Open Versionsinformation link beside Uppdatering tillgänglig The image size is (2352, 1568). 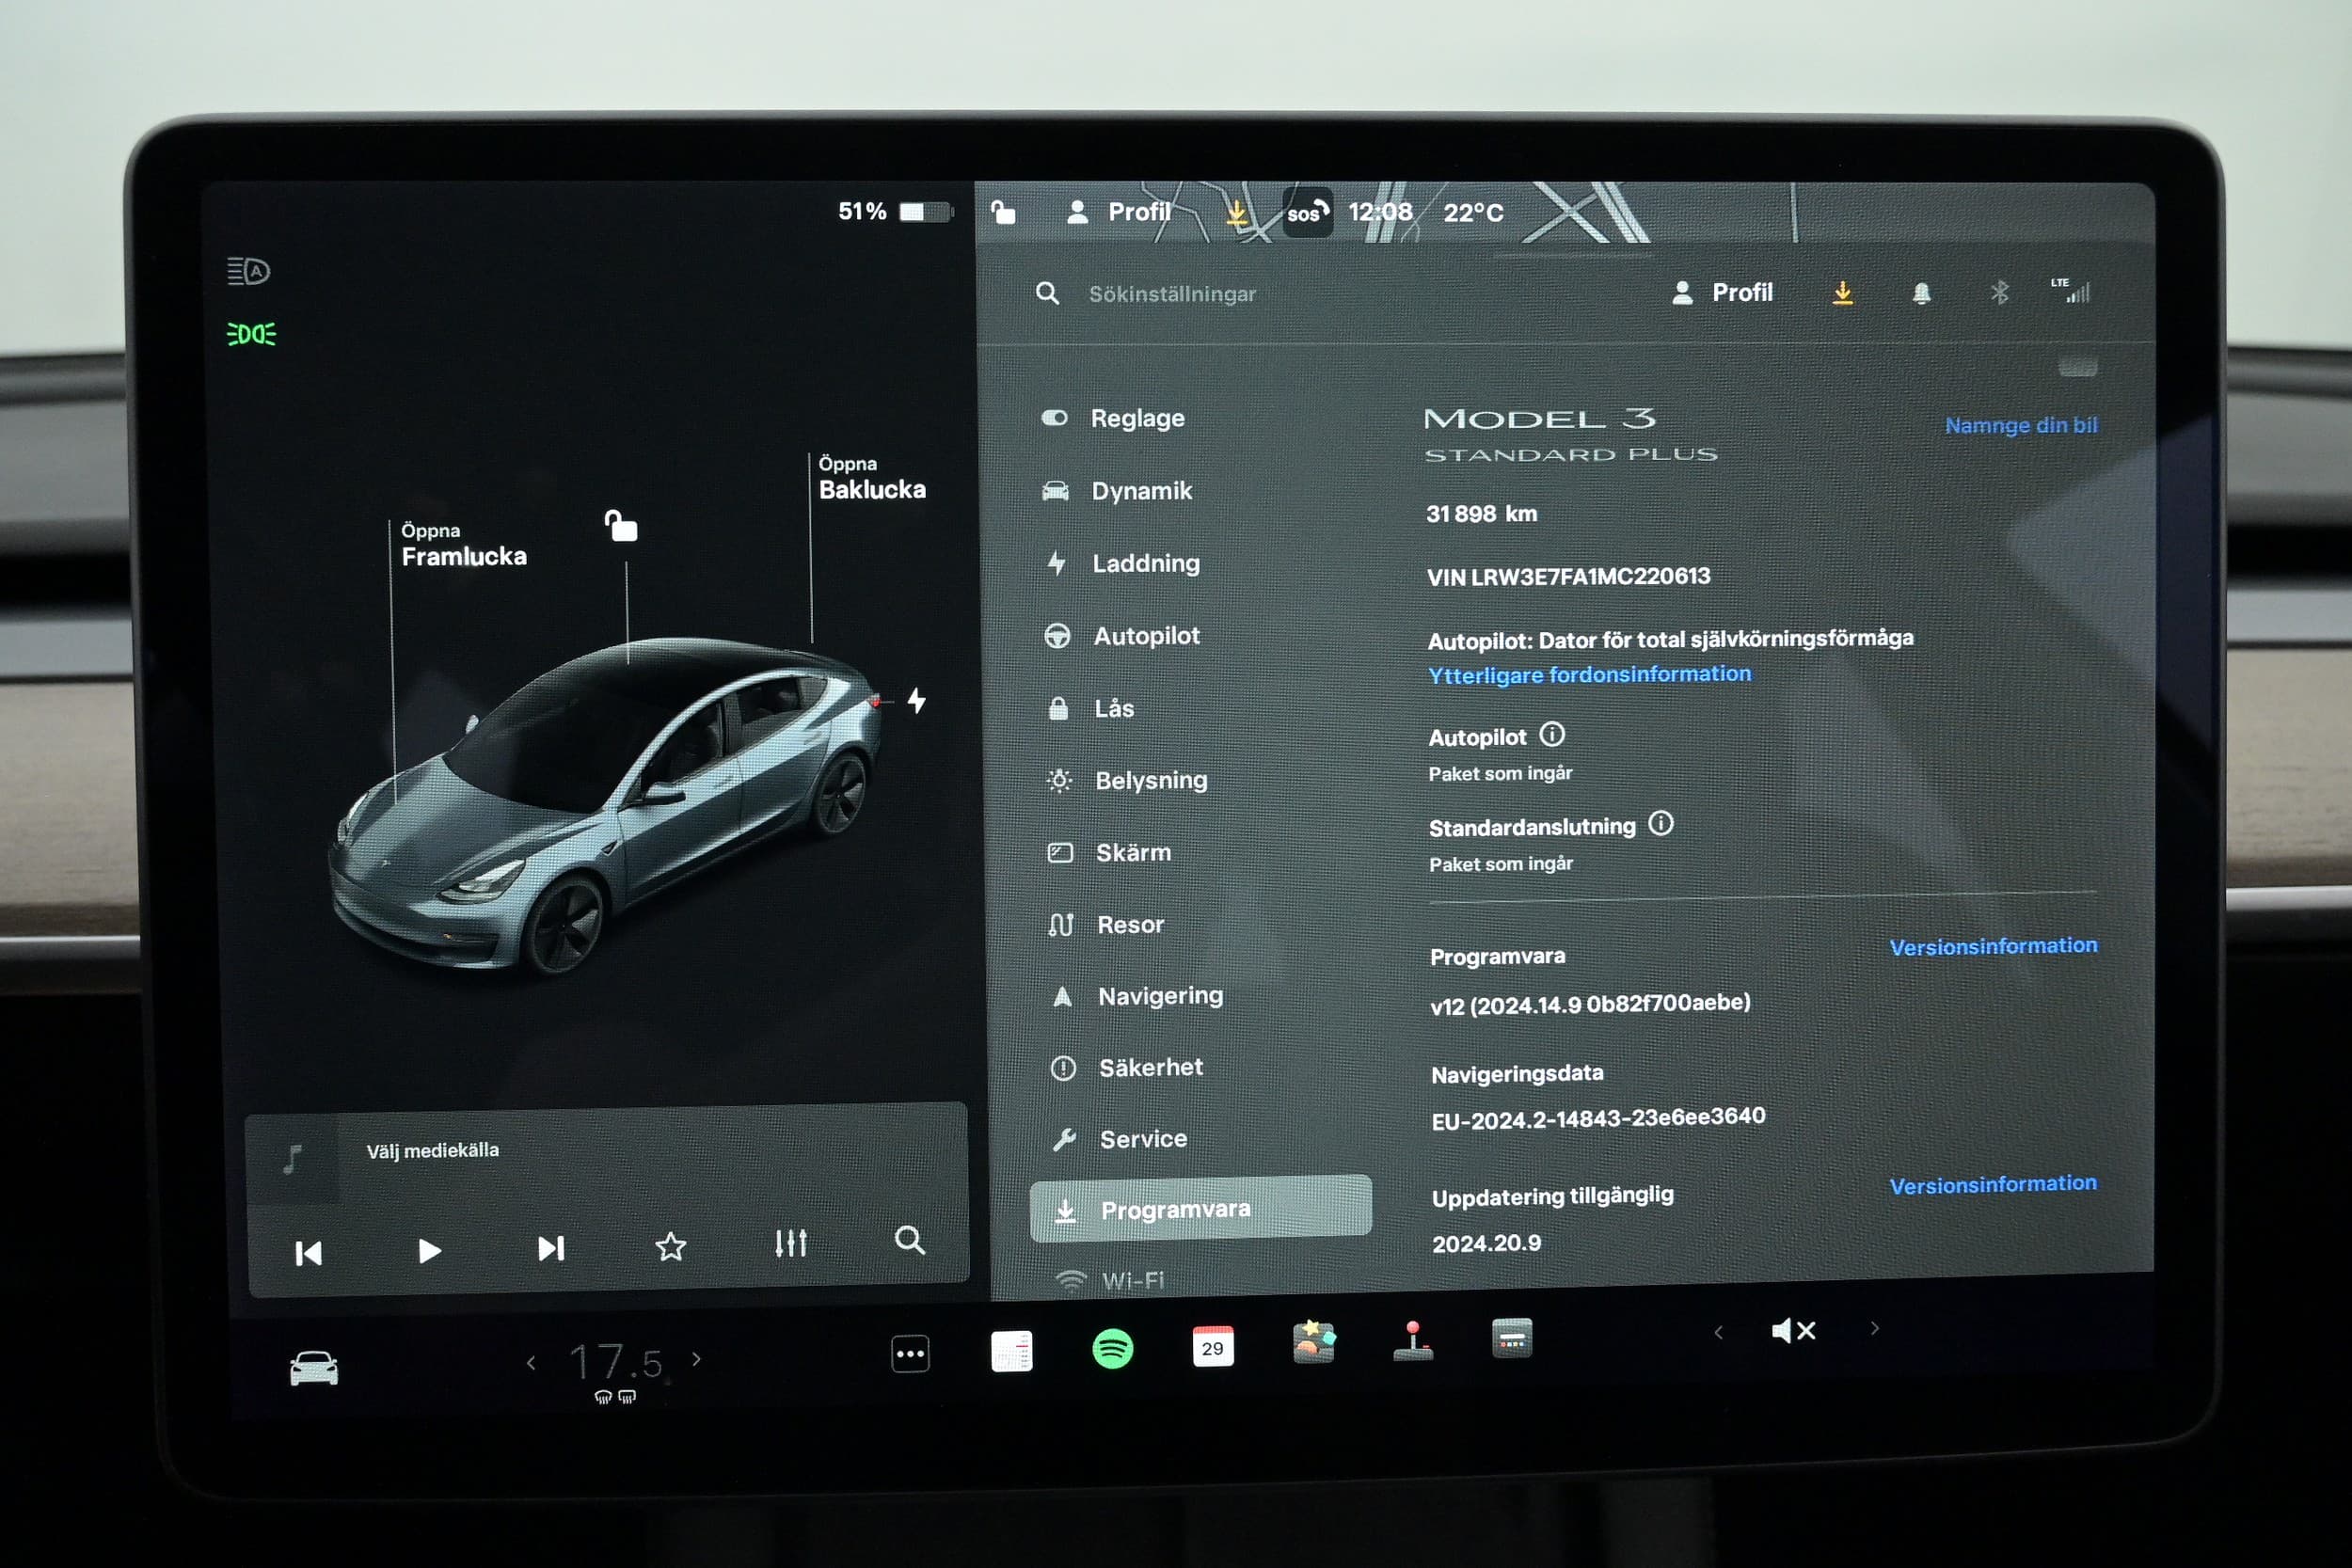1993,1185
